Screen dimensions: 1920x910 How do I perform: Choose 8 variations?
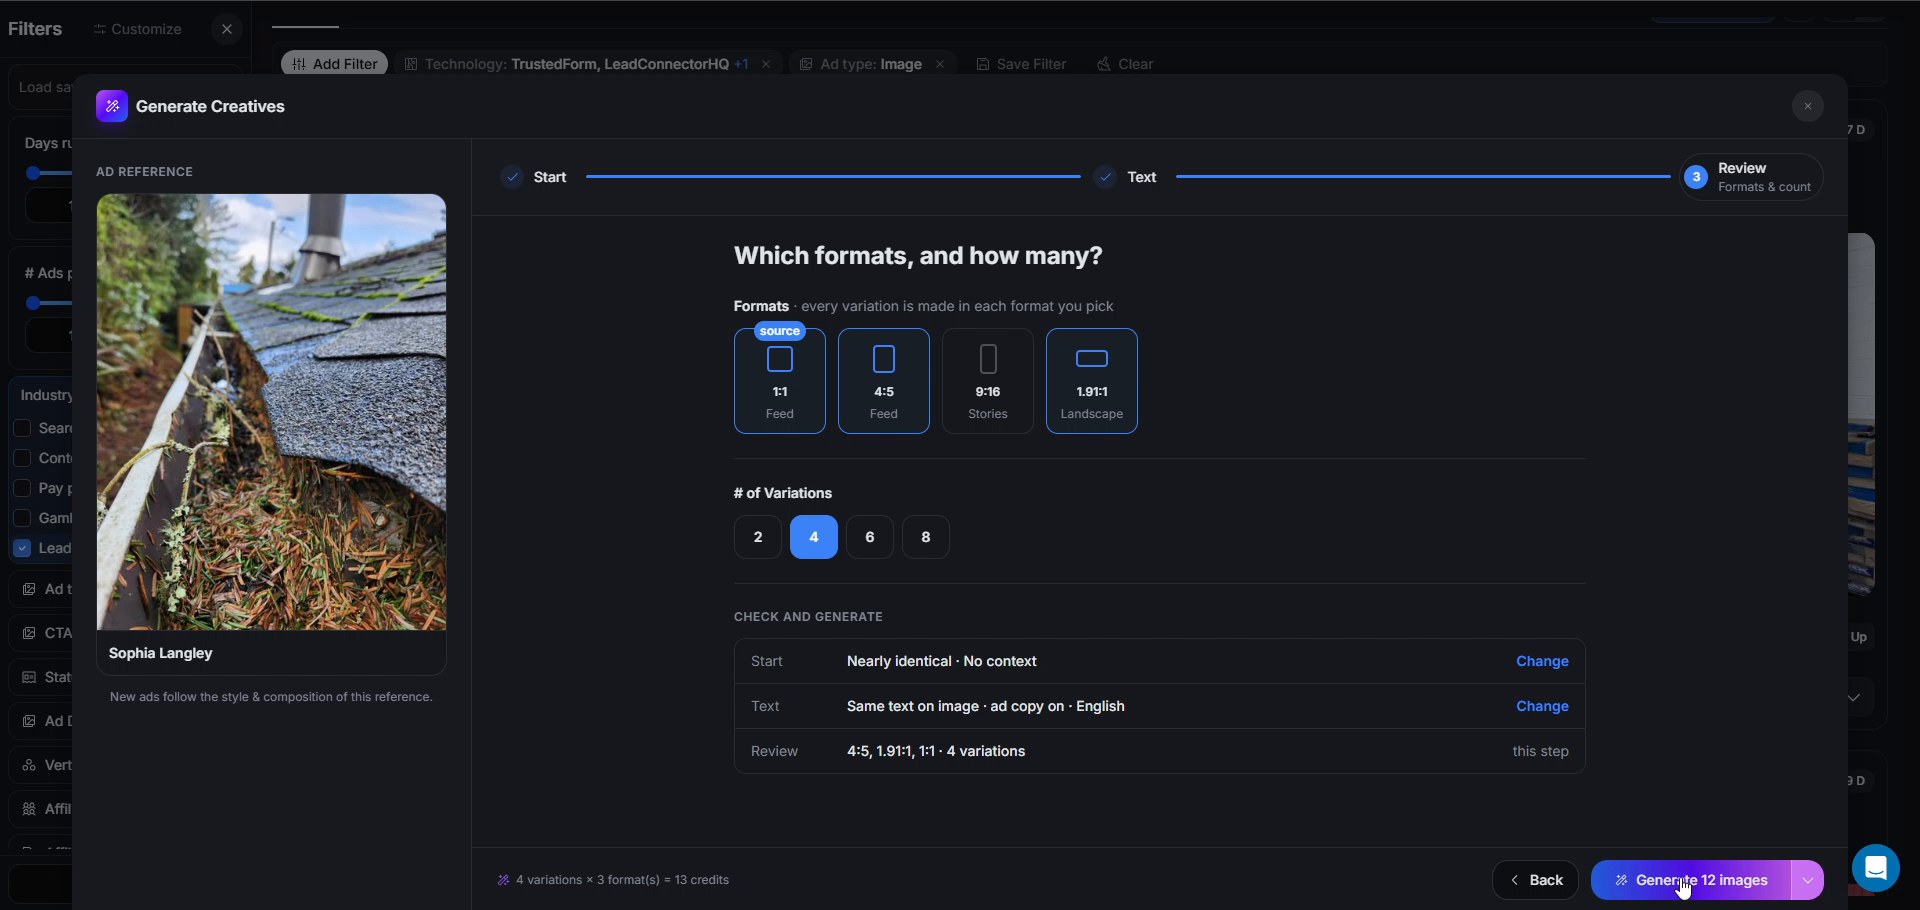click(x=926, y=537)
